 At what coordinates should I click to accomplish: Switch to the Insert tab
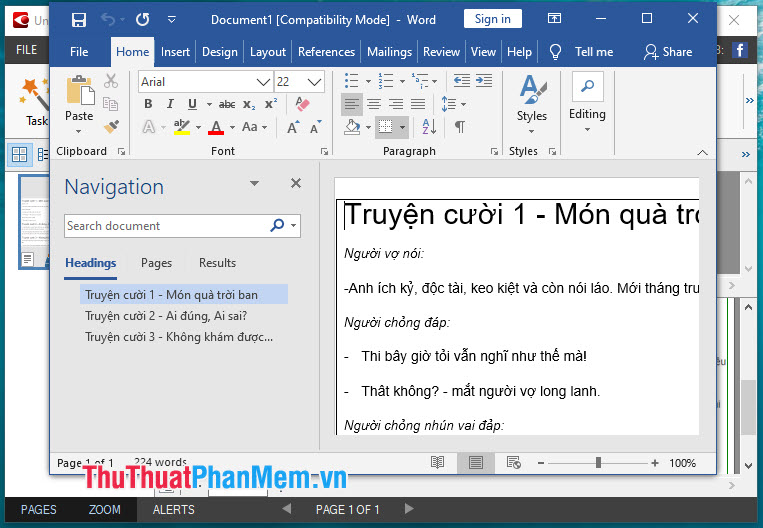pyautogui.click(x=175, y=52)
